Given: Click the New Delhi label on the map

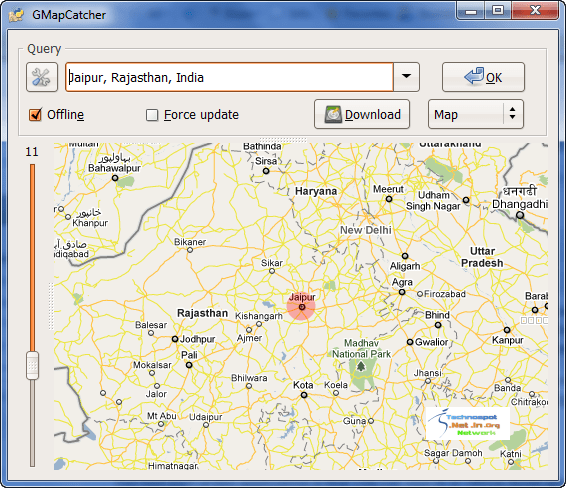Looking at the screenshot, I should click(x=366, y=230).
